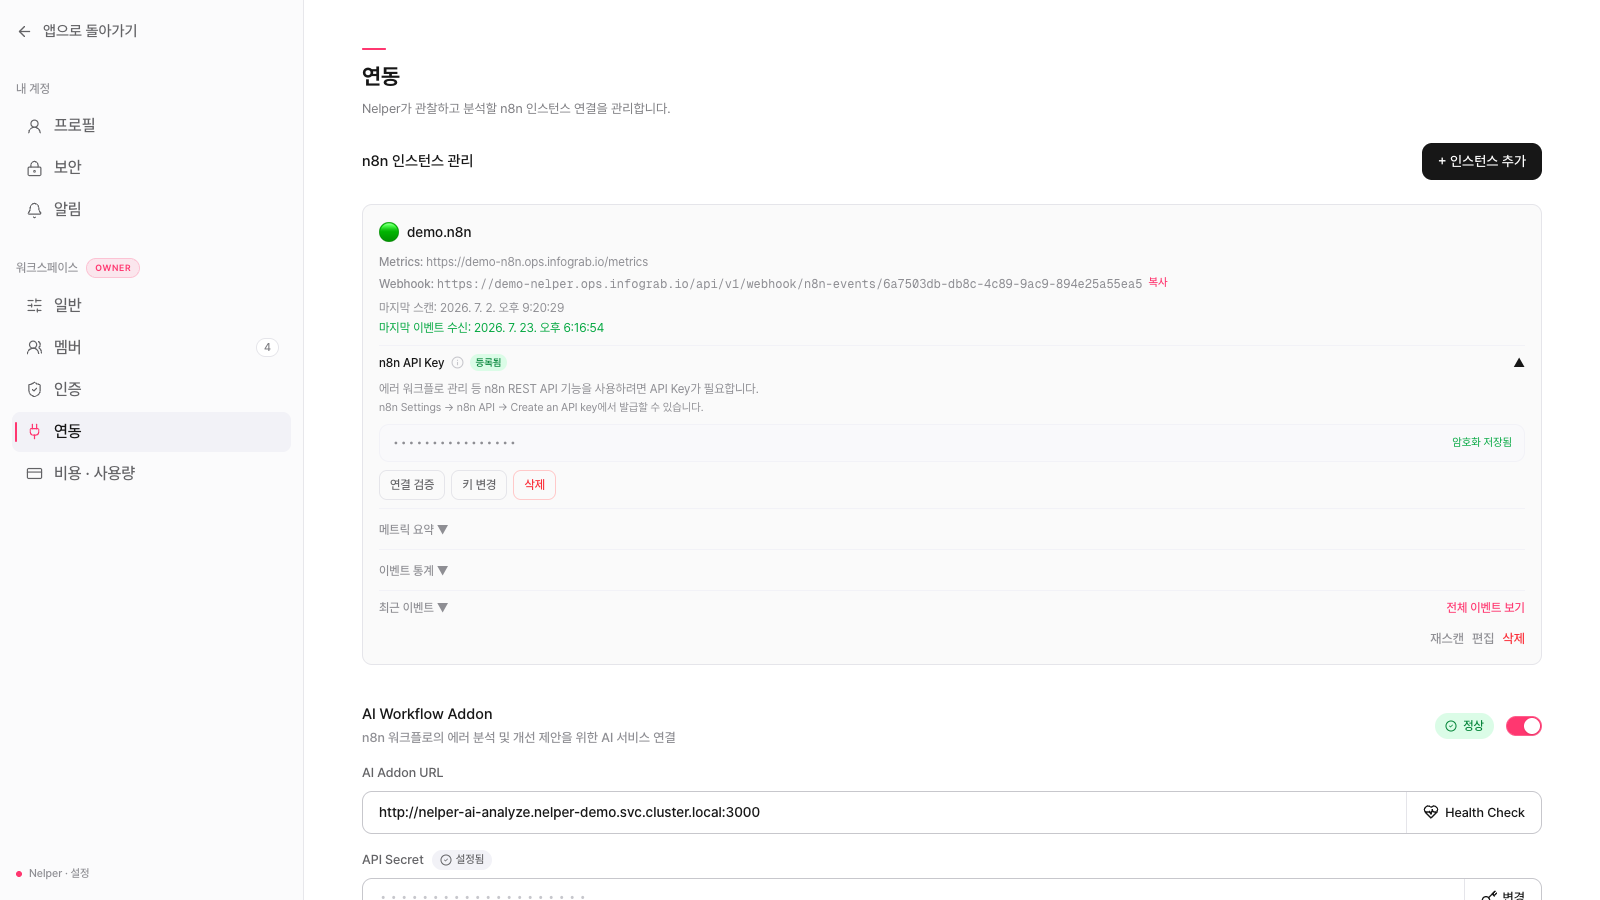Click the info icon beside n8n API Key
1600x900 pixels.
pyautogui.click(x=457, y=363)
